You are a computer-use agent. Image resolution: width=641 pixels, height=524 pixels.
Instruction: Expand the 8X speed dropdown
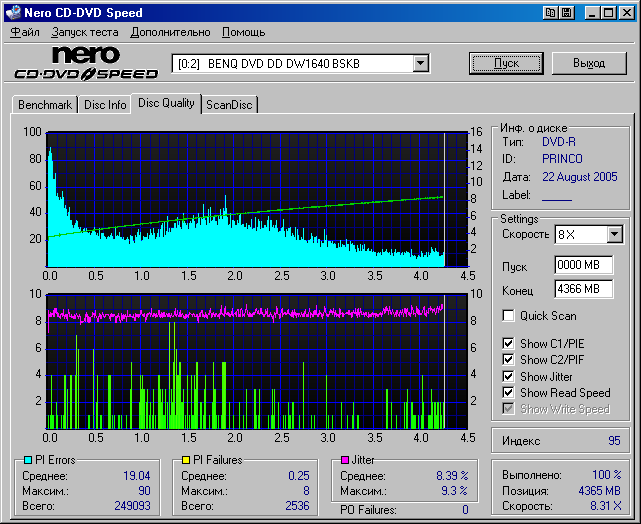coord(614,234)
